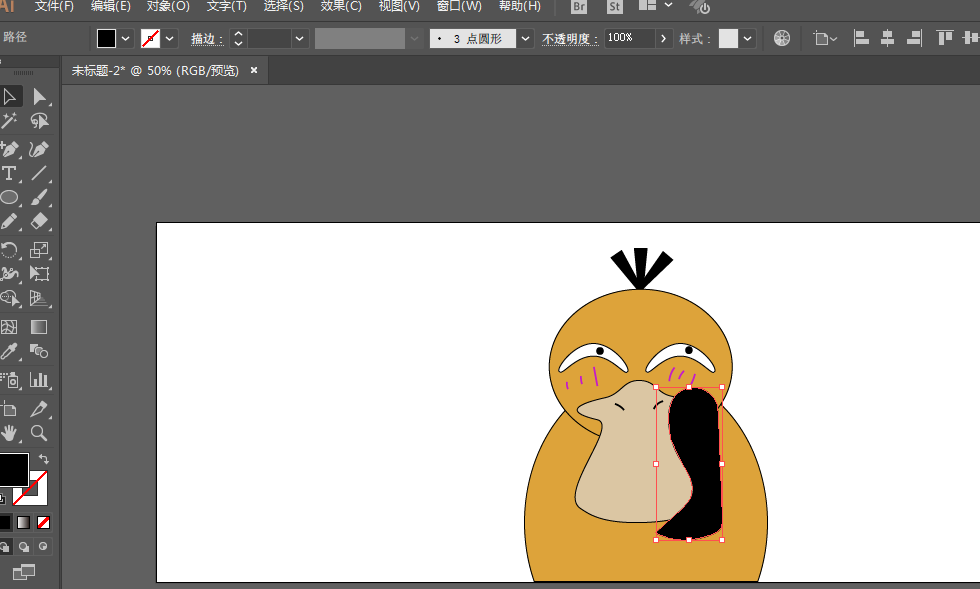Open the 窗口(W) menu
Screen dimensions: 980x589
pos(459,6)
